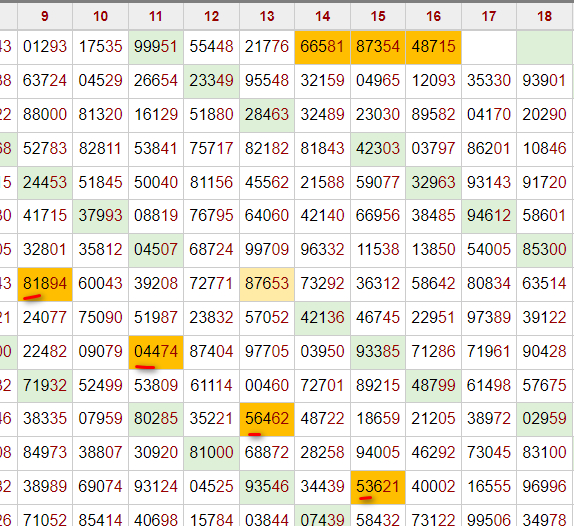Click orange cell 66581
574x526 pixels.
(x=322, y=47)
